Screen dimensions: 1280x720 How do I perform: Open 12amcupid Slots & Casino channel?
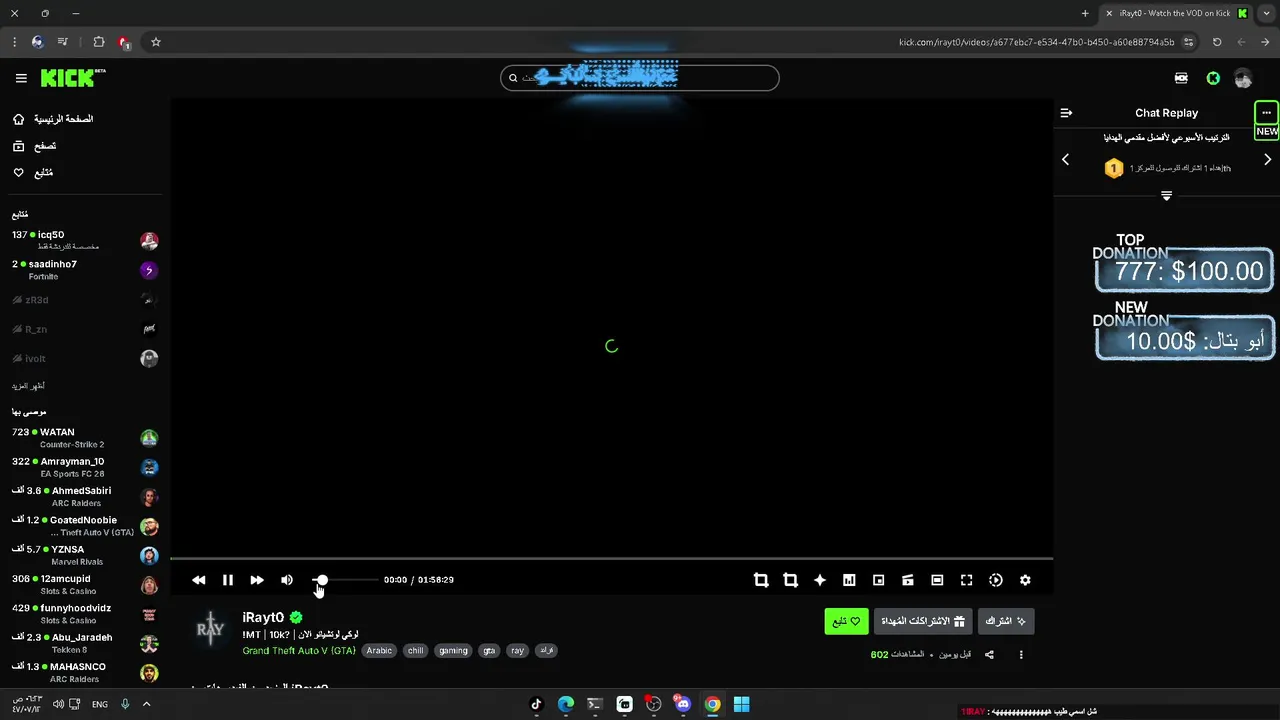(85, 584)
